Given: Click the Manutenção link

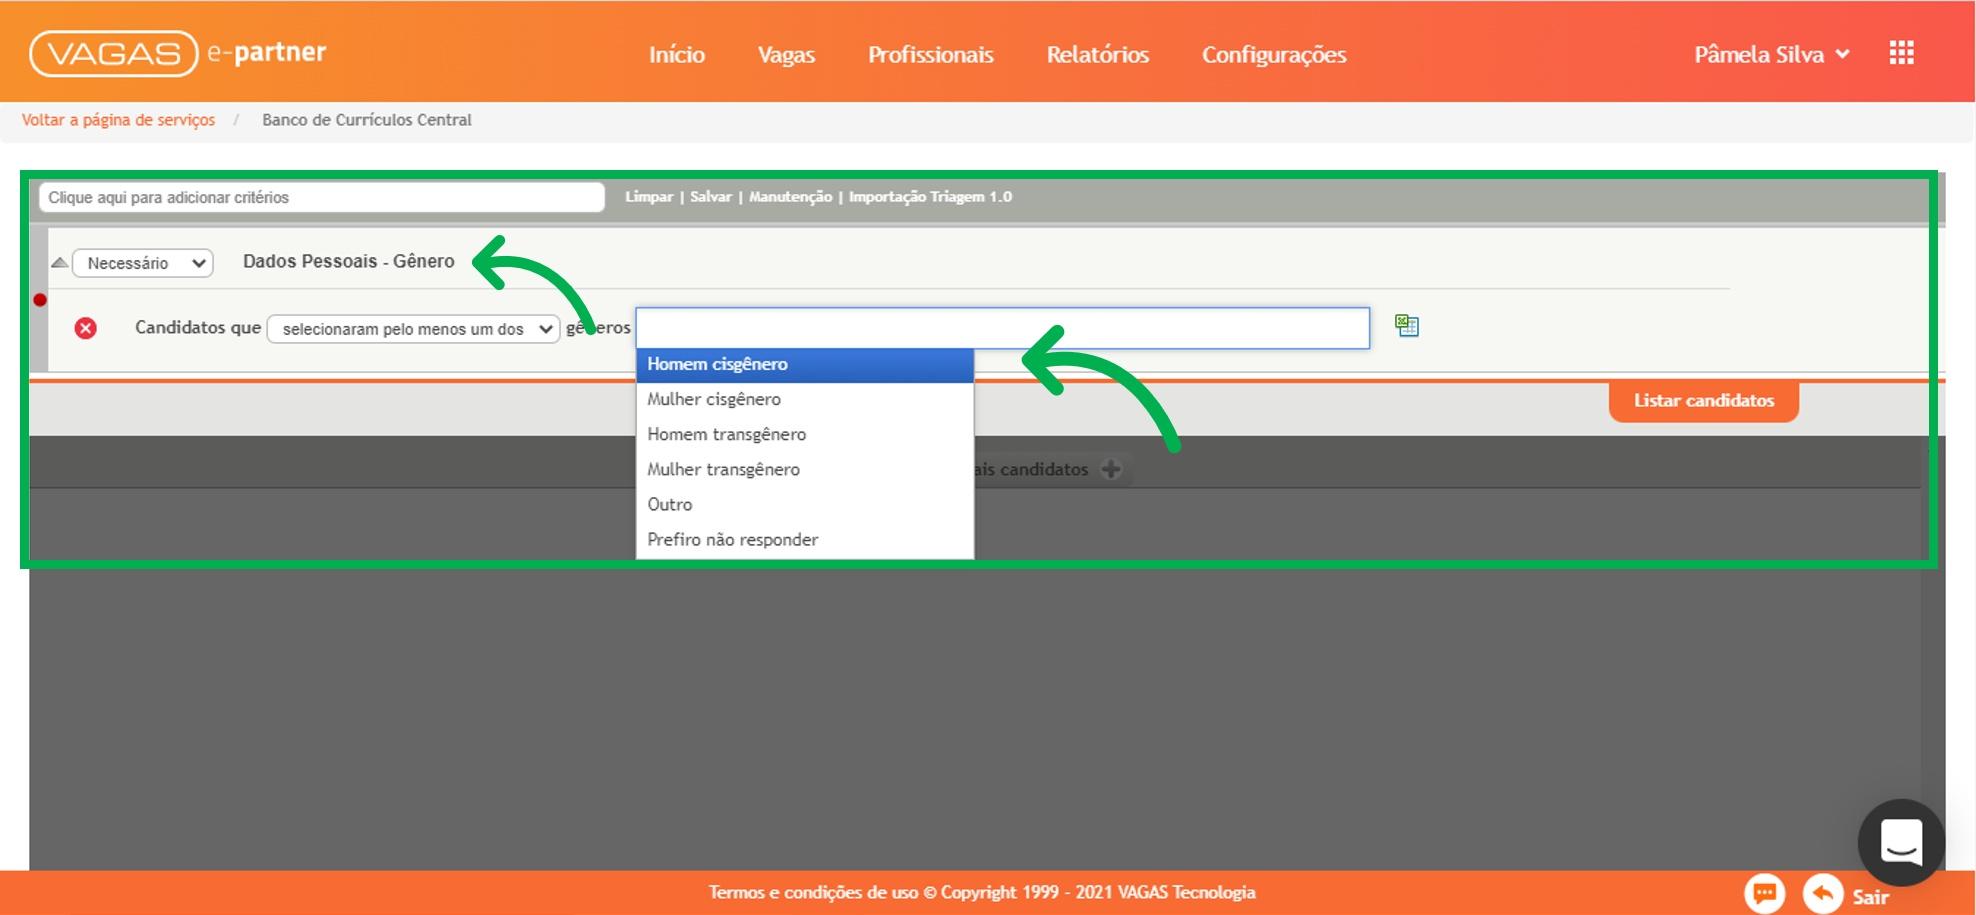Looking at the screenshot, I should [790, 197].
